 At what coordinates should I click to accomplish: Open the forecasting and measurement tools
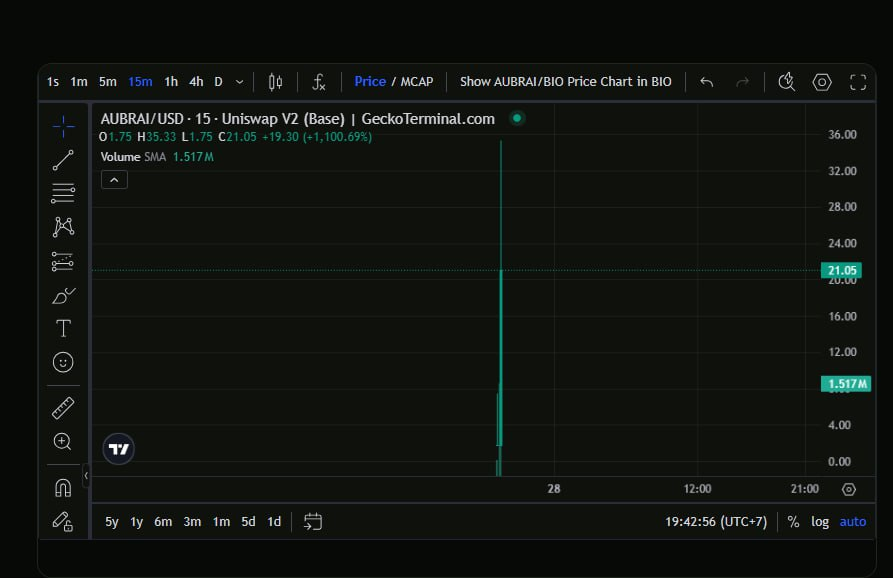point(63,261)
